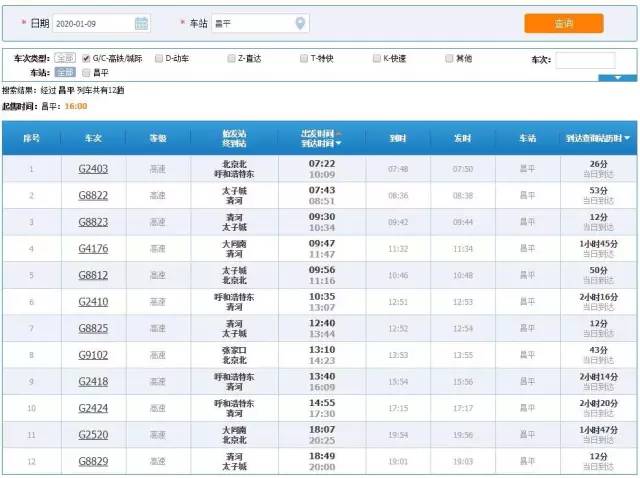Select the 19:56 departure time cell
The width and height of the screenshot is (640, 478).
(462, 435)
